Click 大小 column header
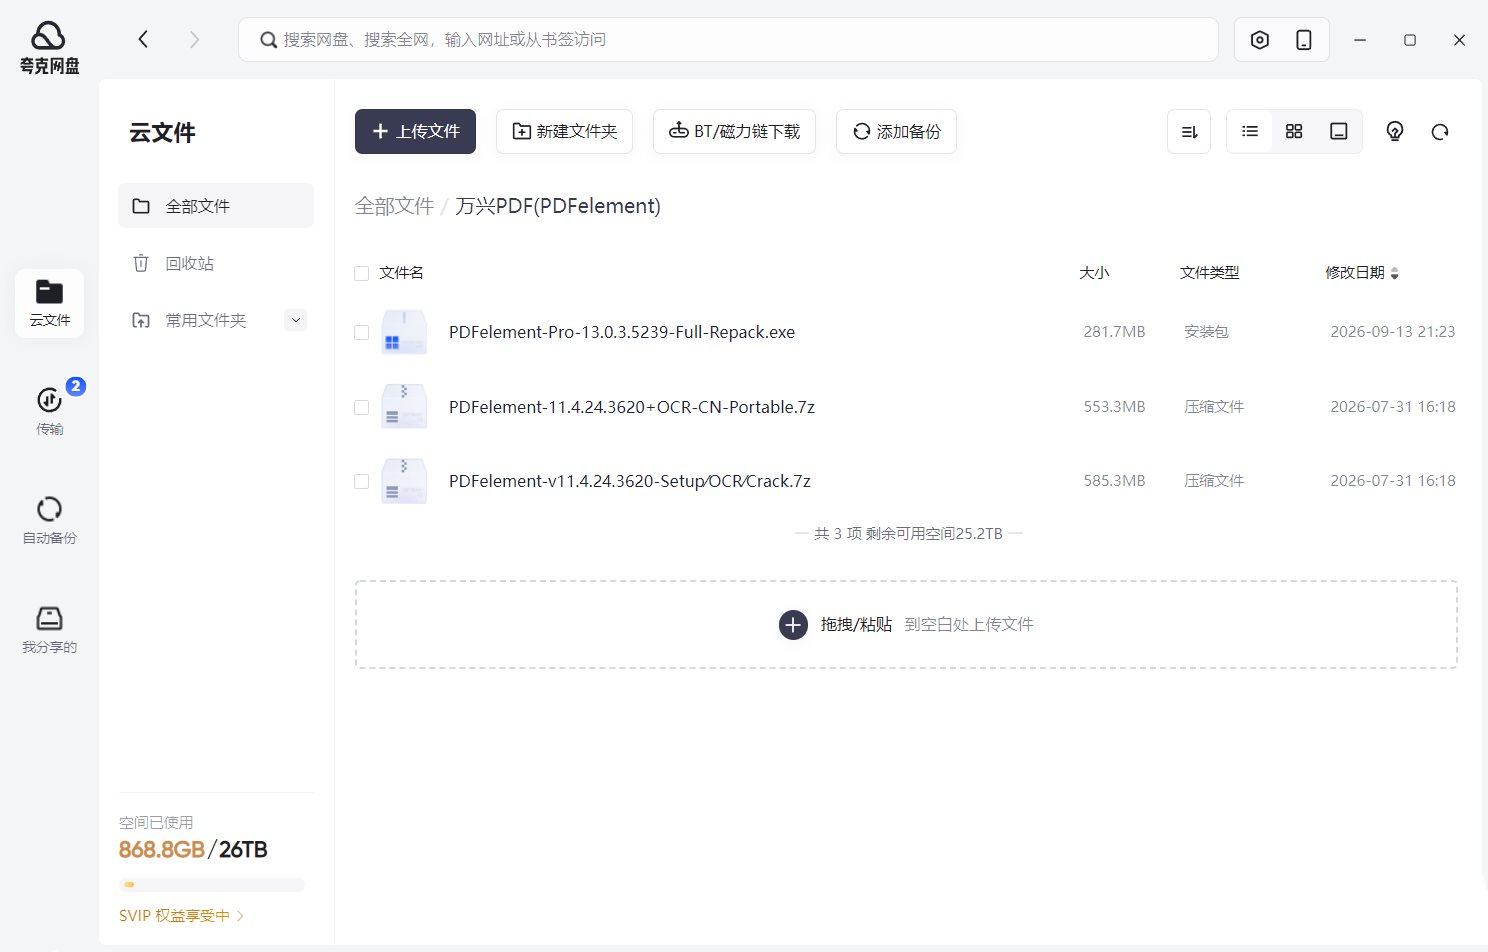 1094,273
